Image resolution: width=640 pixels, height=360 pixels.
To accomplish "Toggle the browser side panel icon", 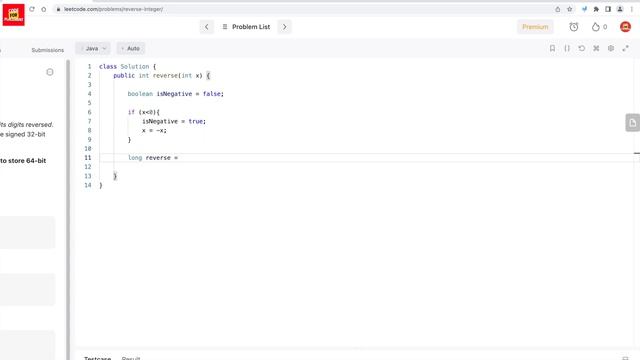I will (608, 9).
